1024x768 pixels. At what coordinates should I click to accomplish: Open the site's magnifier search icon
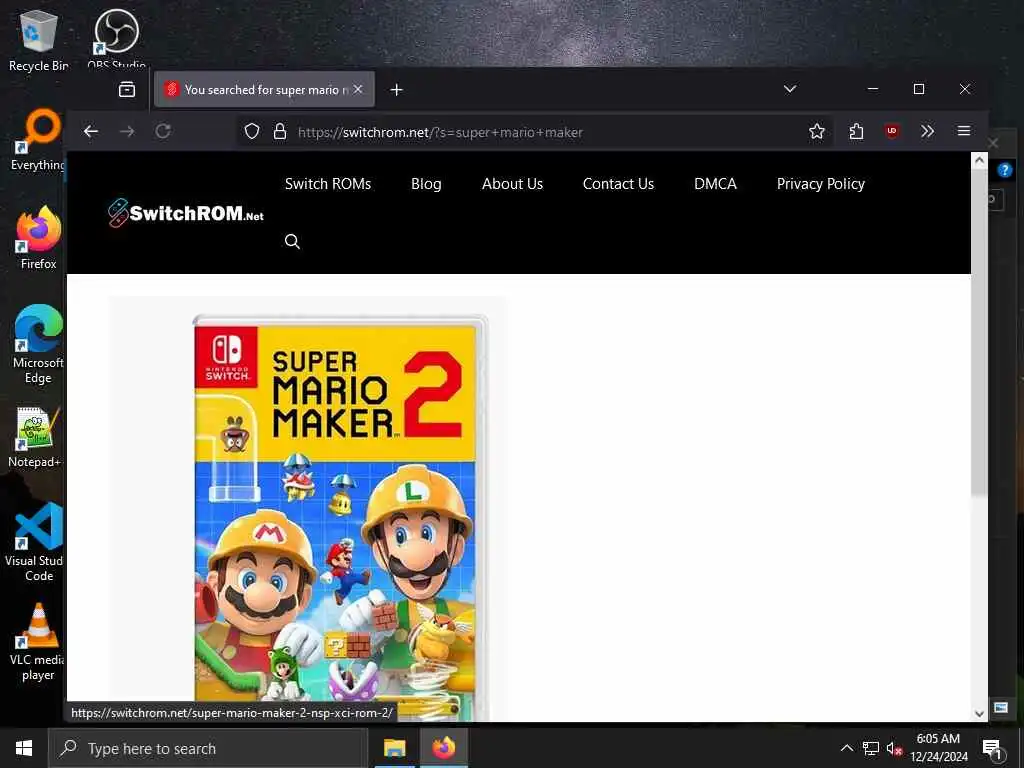tap(292, 242)
